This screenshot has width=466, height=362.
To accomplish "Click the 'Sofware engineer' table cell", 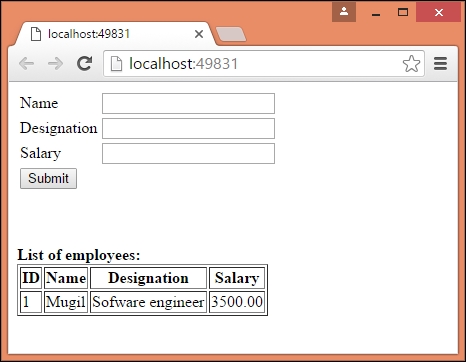I will pyautogui.click(x=148, y=302).
